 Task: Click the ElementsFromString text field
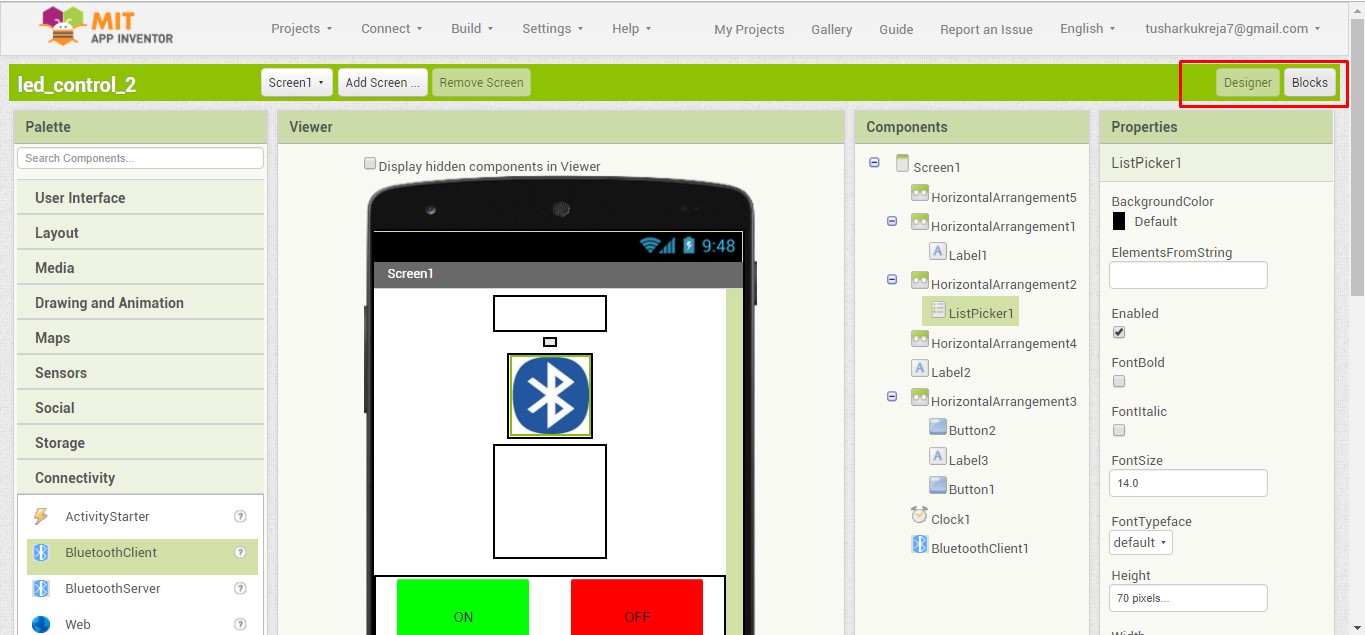pyautogui.click(x=1188, y=275)
